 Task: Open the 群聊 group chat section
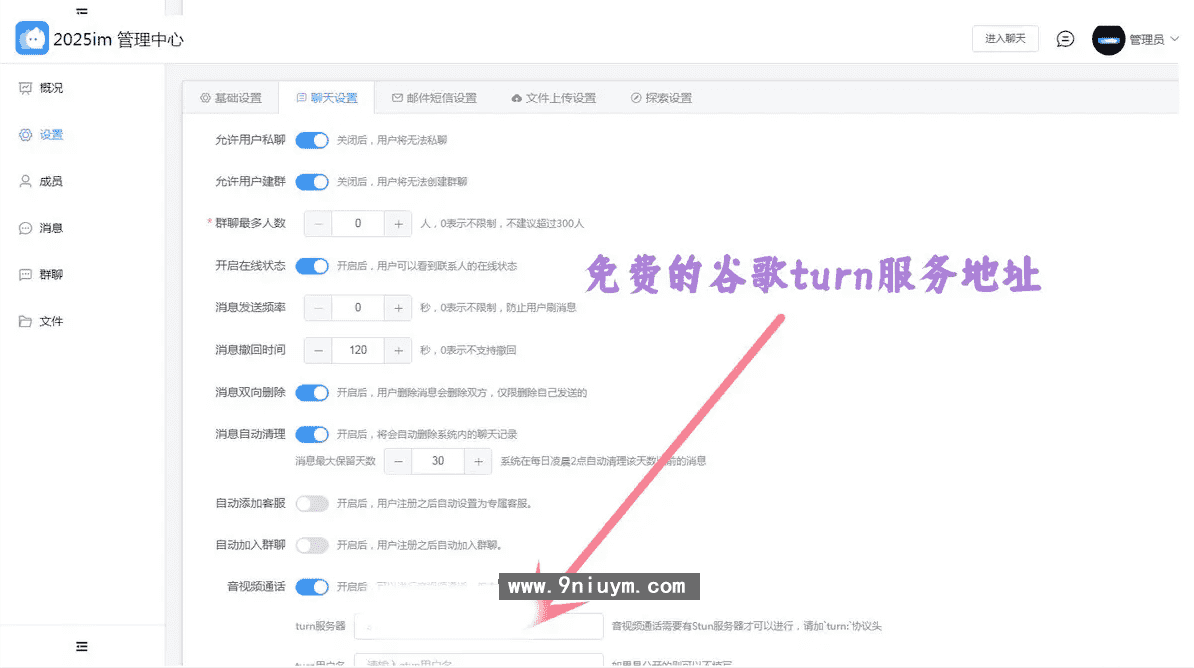click(49, 274)
